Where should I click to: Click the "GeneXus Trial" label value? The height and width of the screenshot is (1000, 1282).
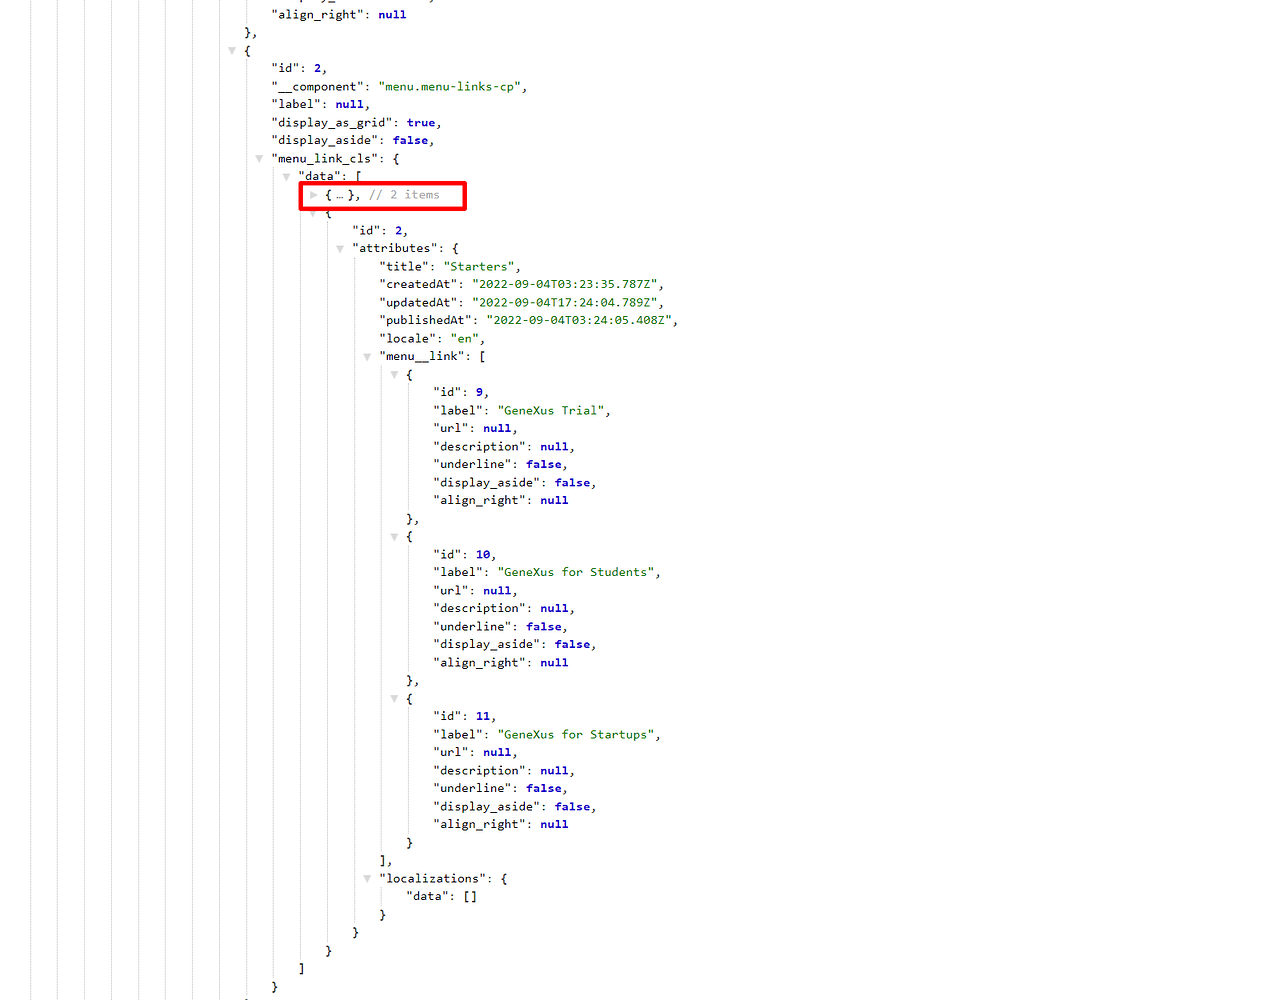point(551,410)
